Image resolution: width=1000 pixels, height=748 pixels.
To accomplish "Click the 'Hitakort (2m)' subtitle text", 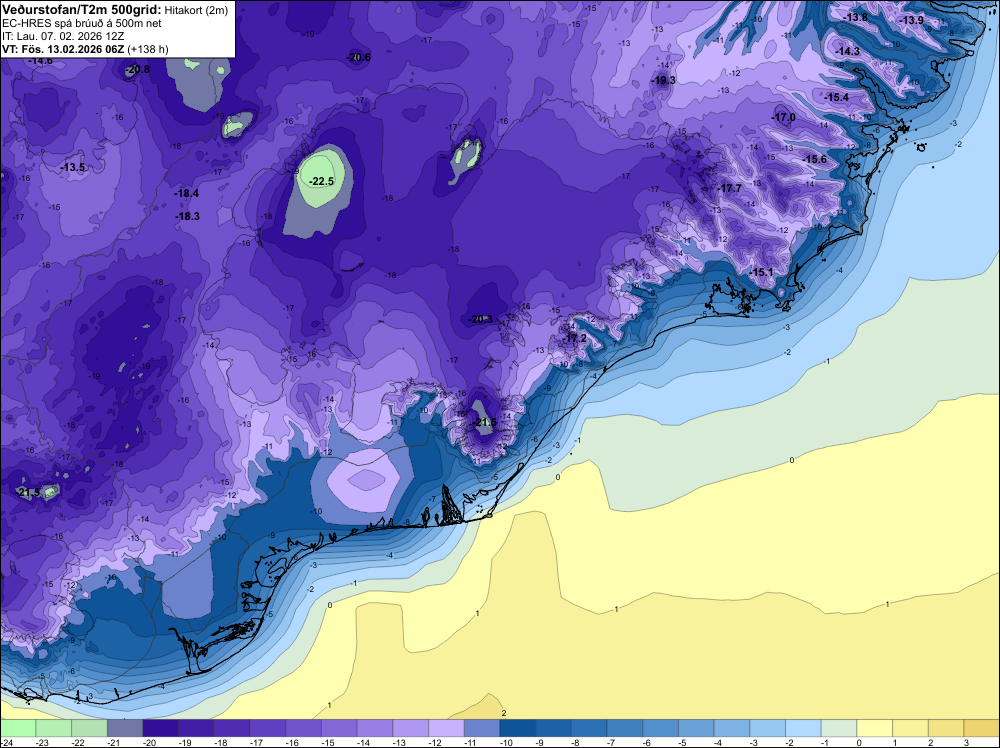I will (x=196, y=10).
